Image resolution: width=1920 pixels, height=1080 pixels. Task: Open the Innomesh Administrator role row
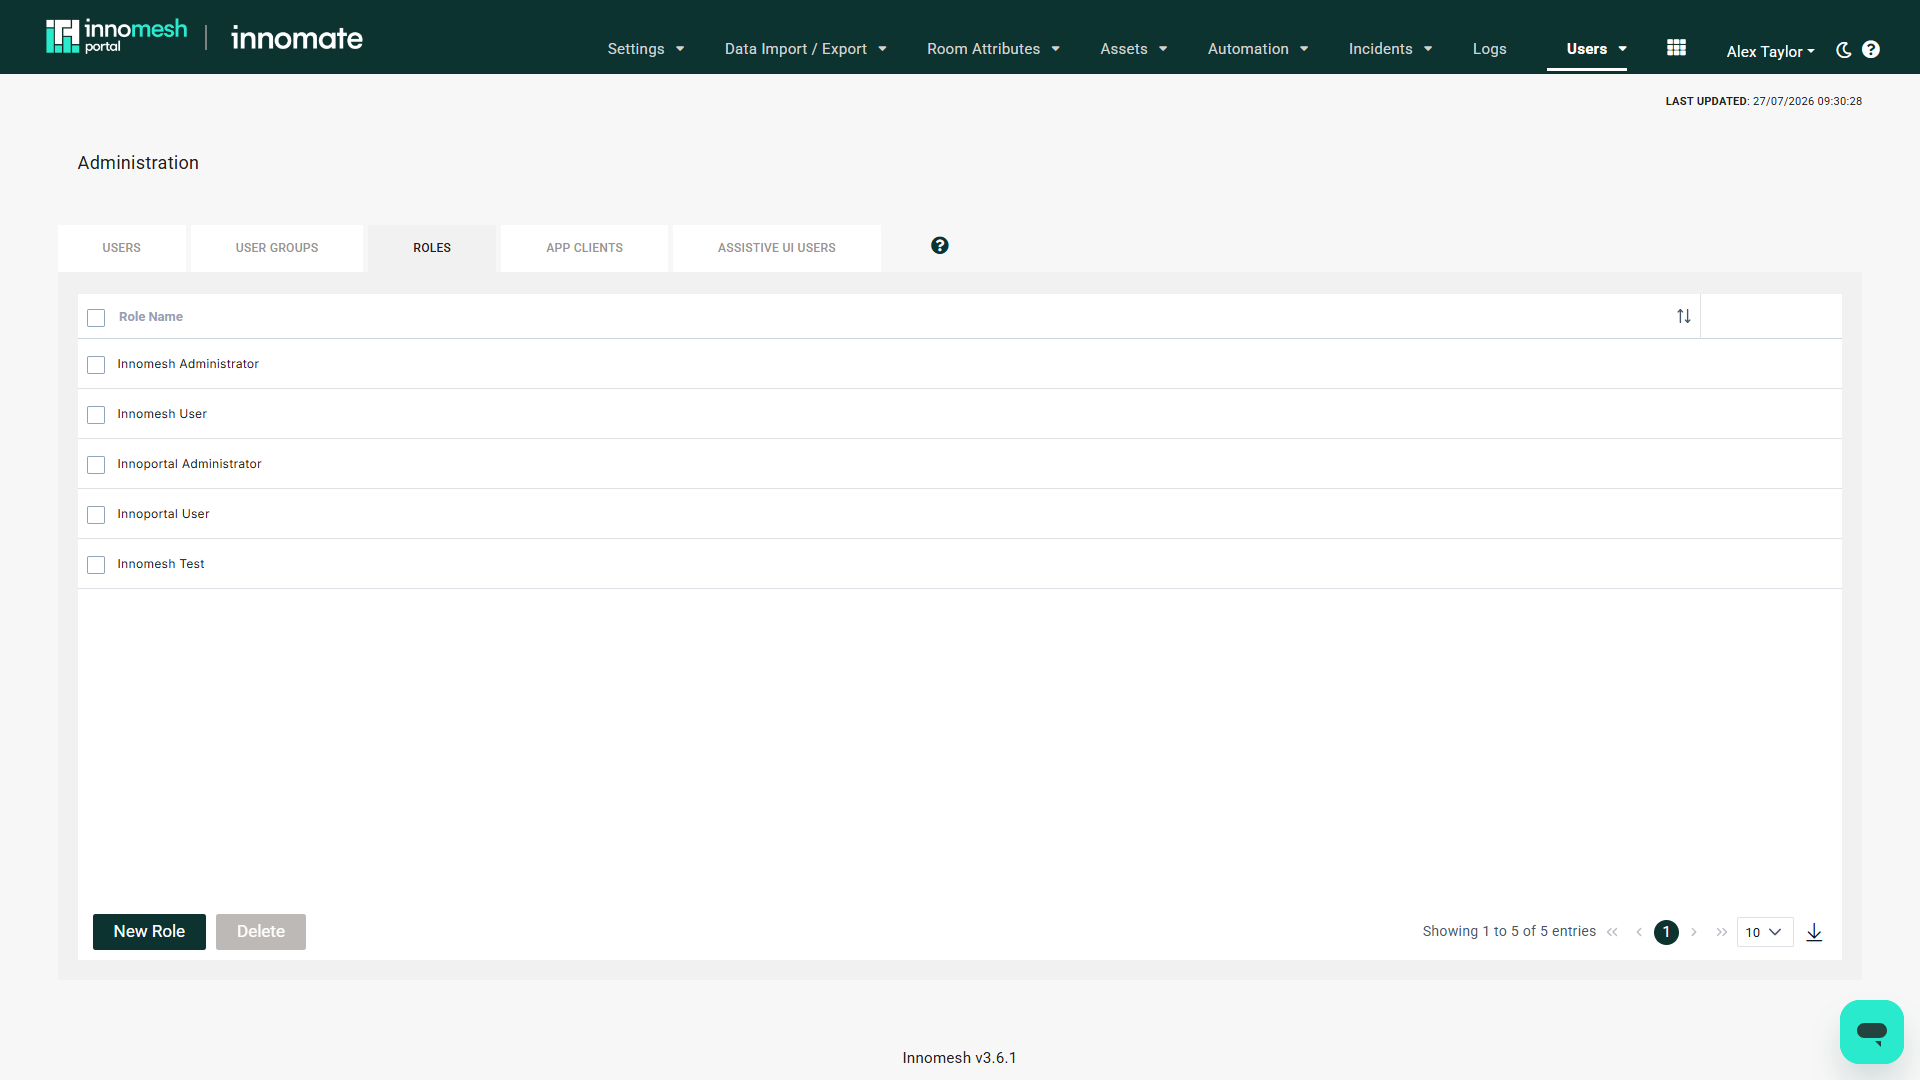pos(960,364)
